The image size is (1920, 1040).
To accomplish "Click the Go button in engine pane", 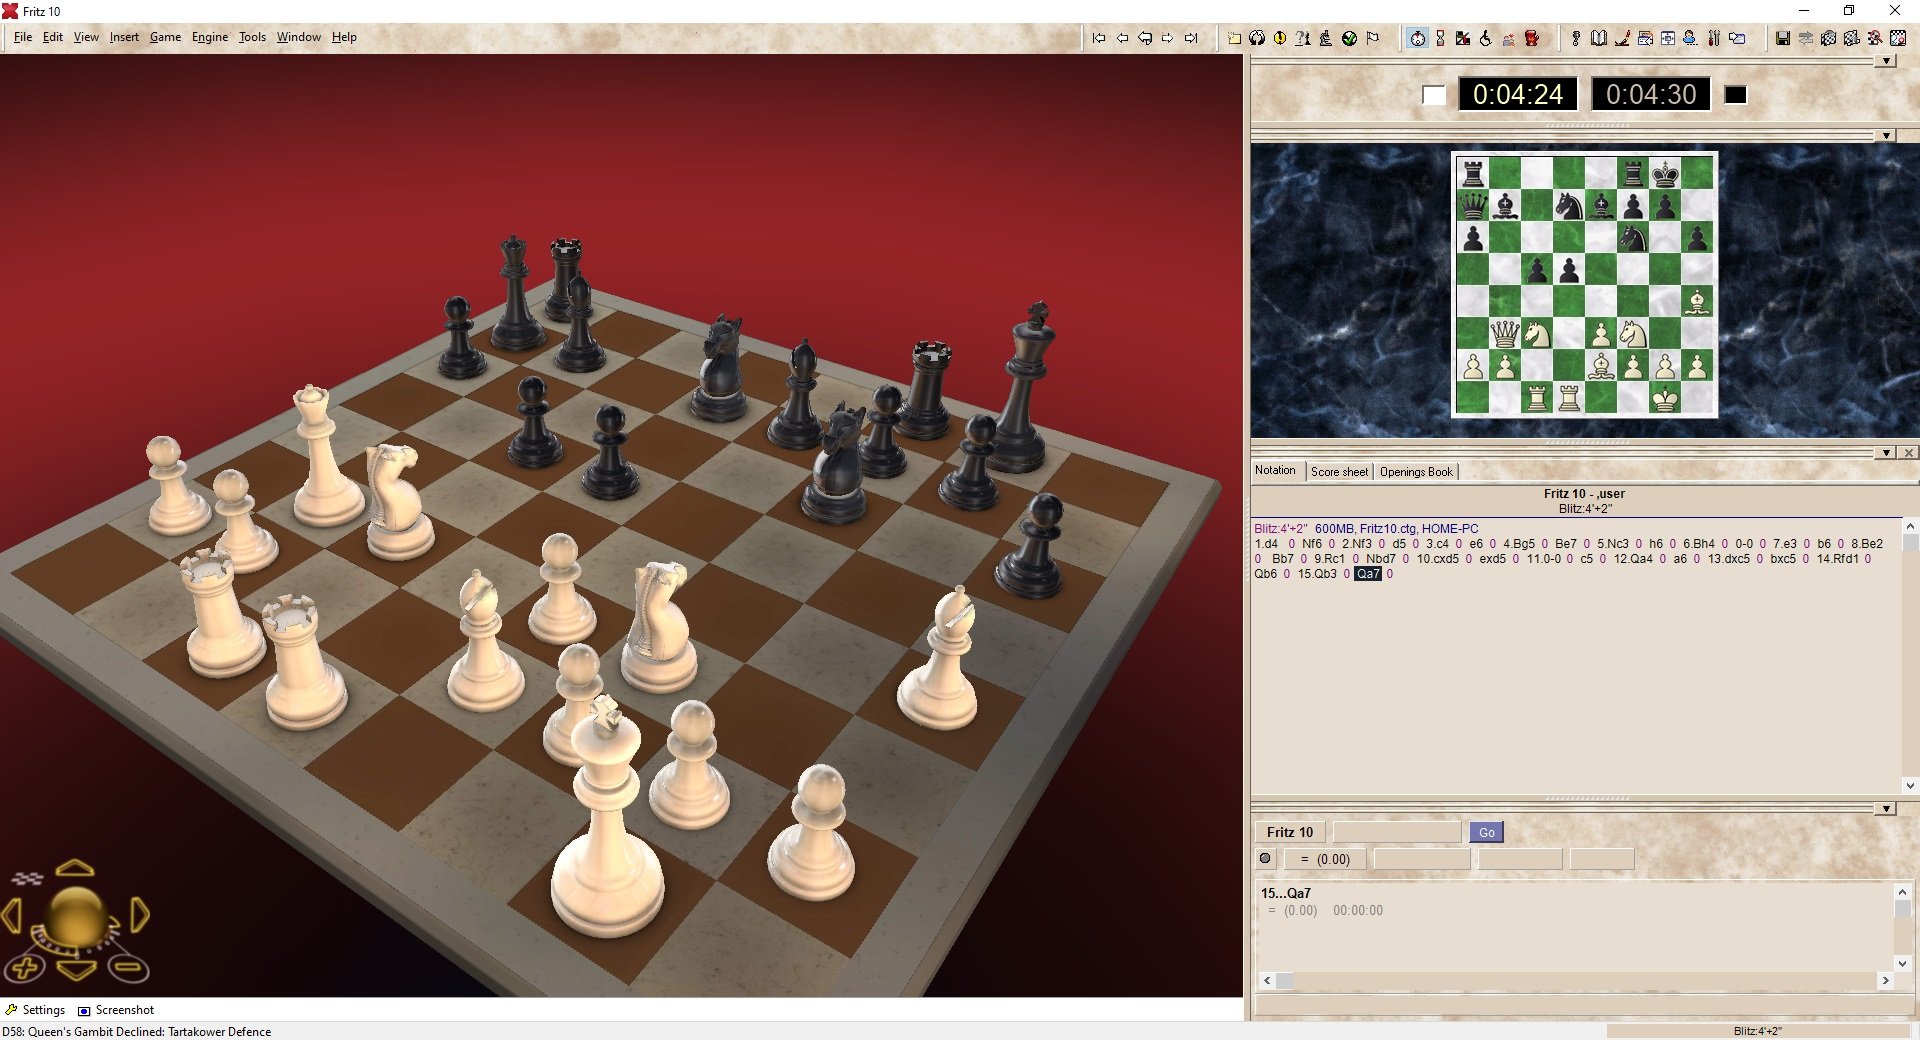I will [x=1487, y=832].
